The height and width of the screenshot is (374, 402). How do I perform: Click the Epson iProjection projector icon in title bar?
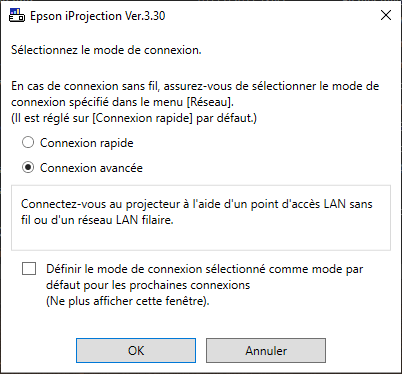(x=17, y=15)
